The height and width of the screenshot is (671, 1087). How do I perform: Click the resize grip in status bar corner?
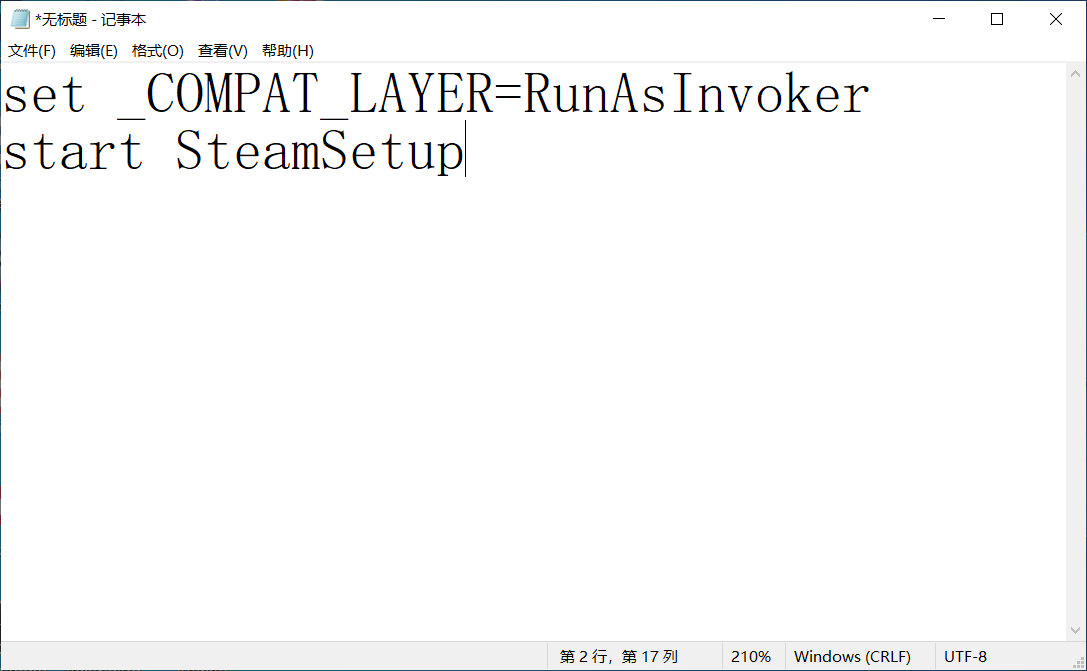click(x=1078, y=663)
